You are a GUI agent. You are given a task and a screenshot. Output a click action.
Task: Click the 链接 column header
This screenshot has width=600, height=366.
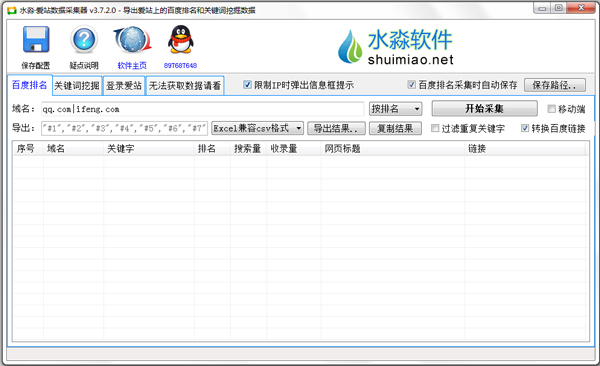point(525,149)
